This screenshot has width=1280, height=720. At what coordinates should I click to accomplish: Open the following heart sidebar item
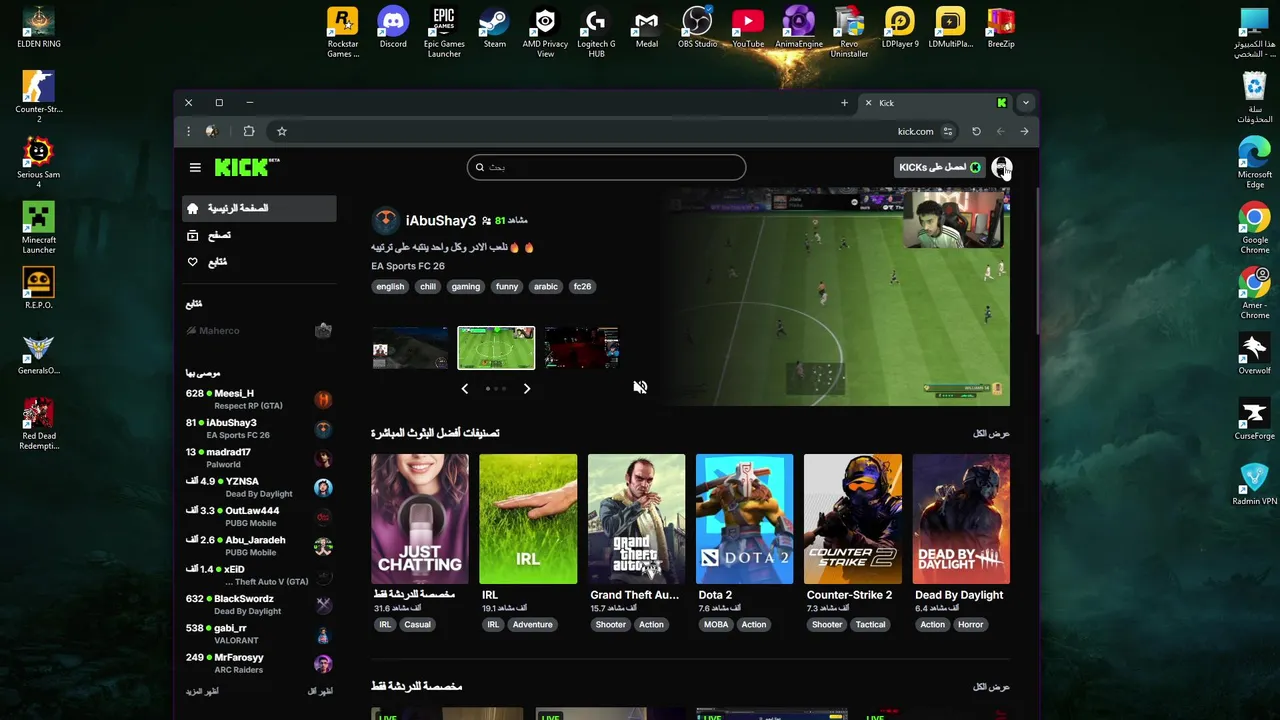tap(259, 262)
